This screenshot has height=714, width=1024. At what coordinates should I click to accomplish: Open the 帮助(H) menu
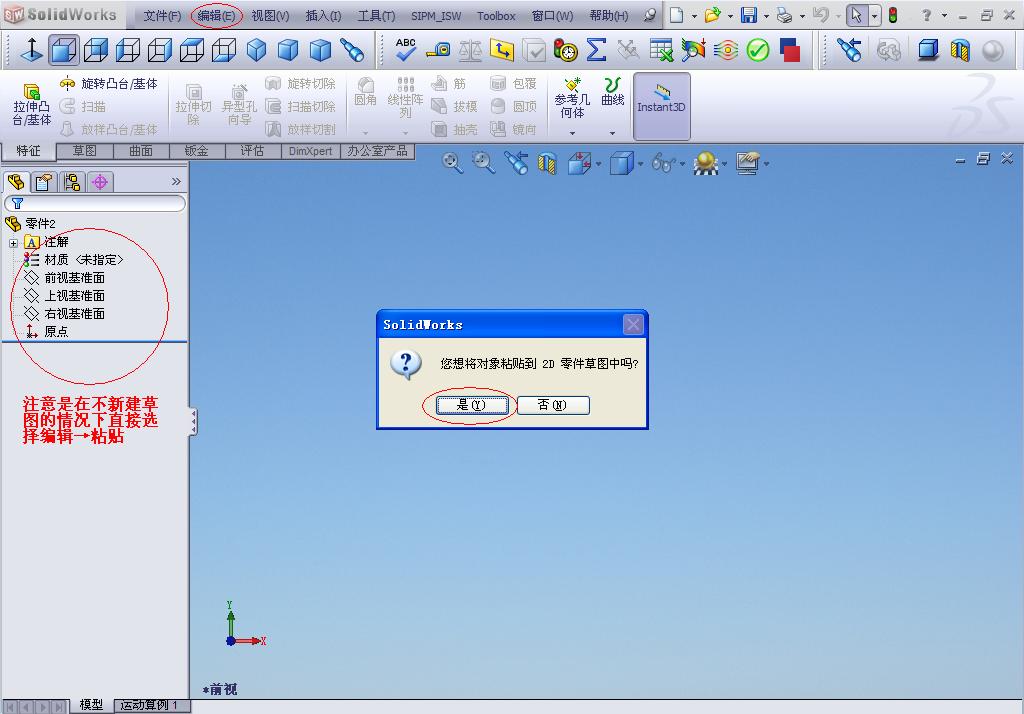pos(609,16)
